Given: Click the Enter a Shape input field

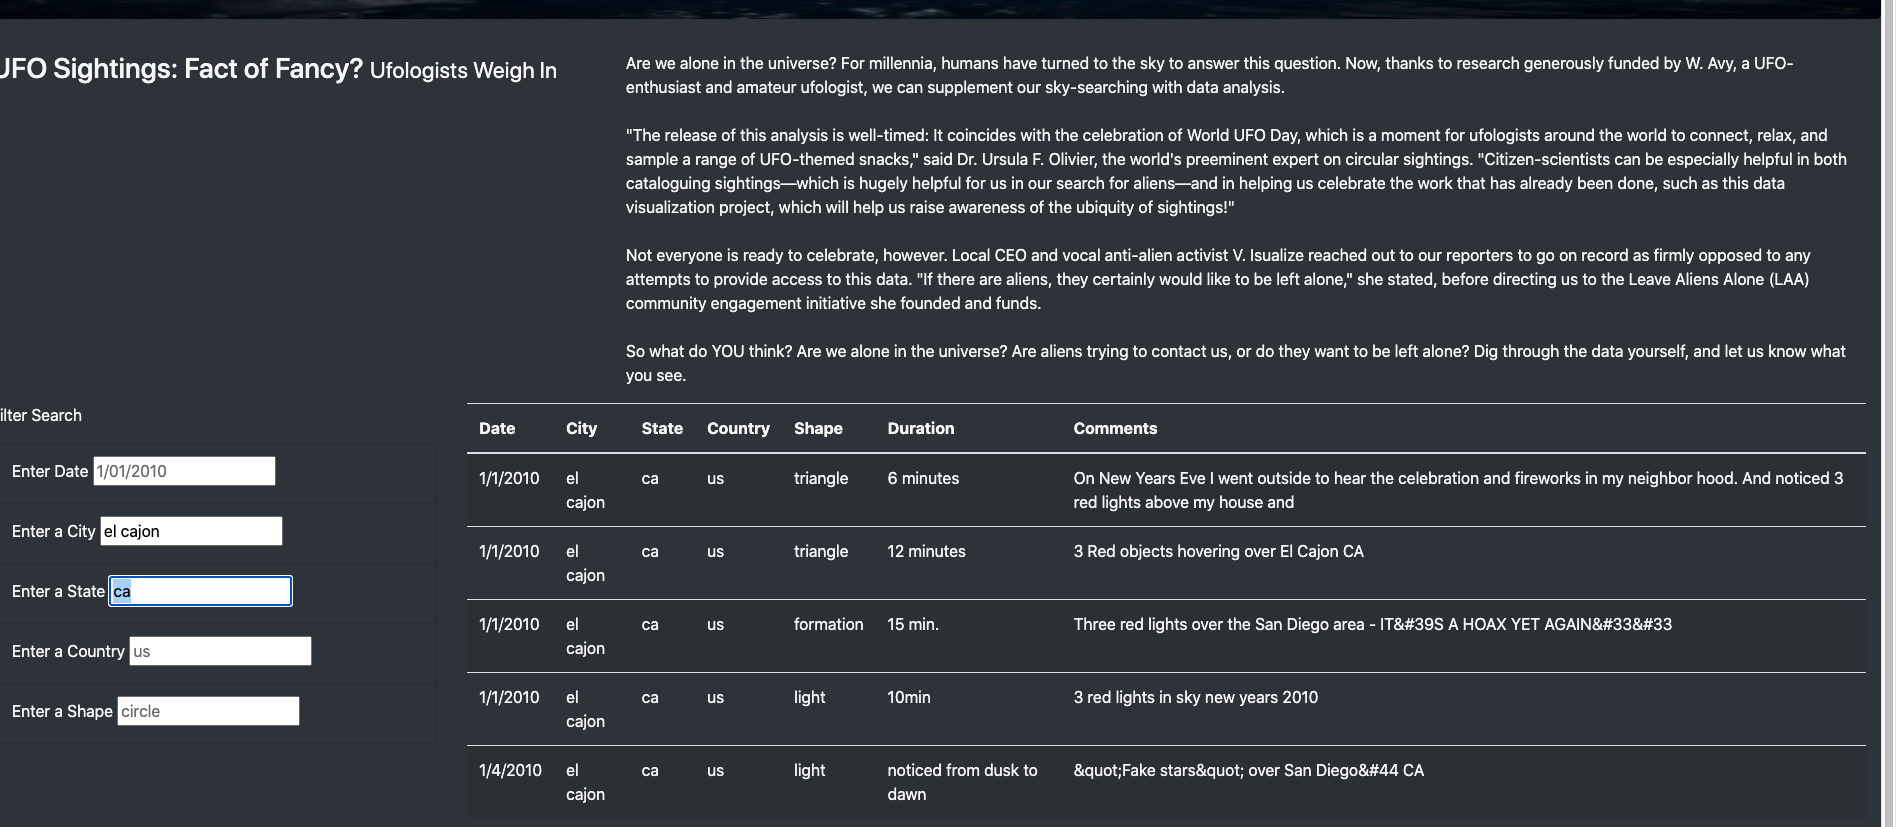Looking at the screenshot, I should [207, 711].
